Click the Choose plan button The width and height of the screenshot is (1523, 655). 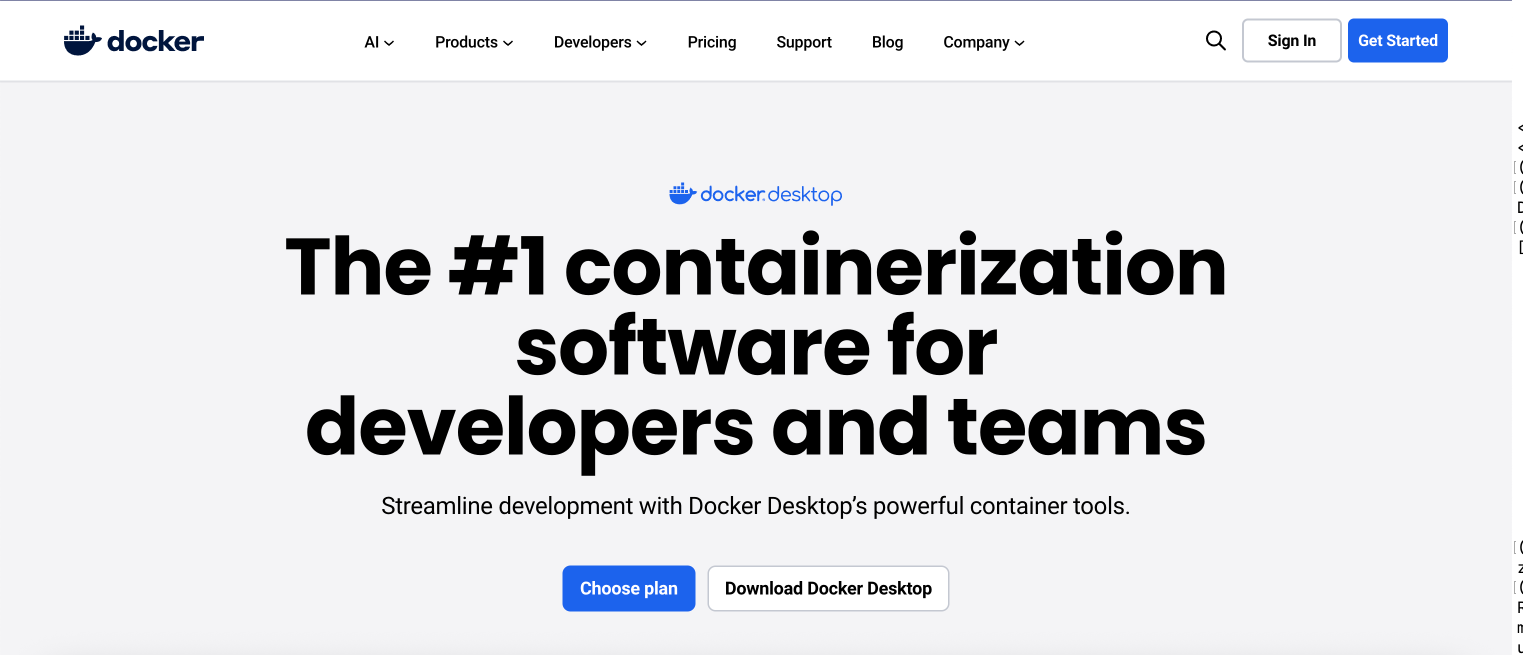click(x=628, y=588)
